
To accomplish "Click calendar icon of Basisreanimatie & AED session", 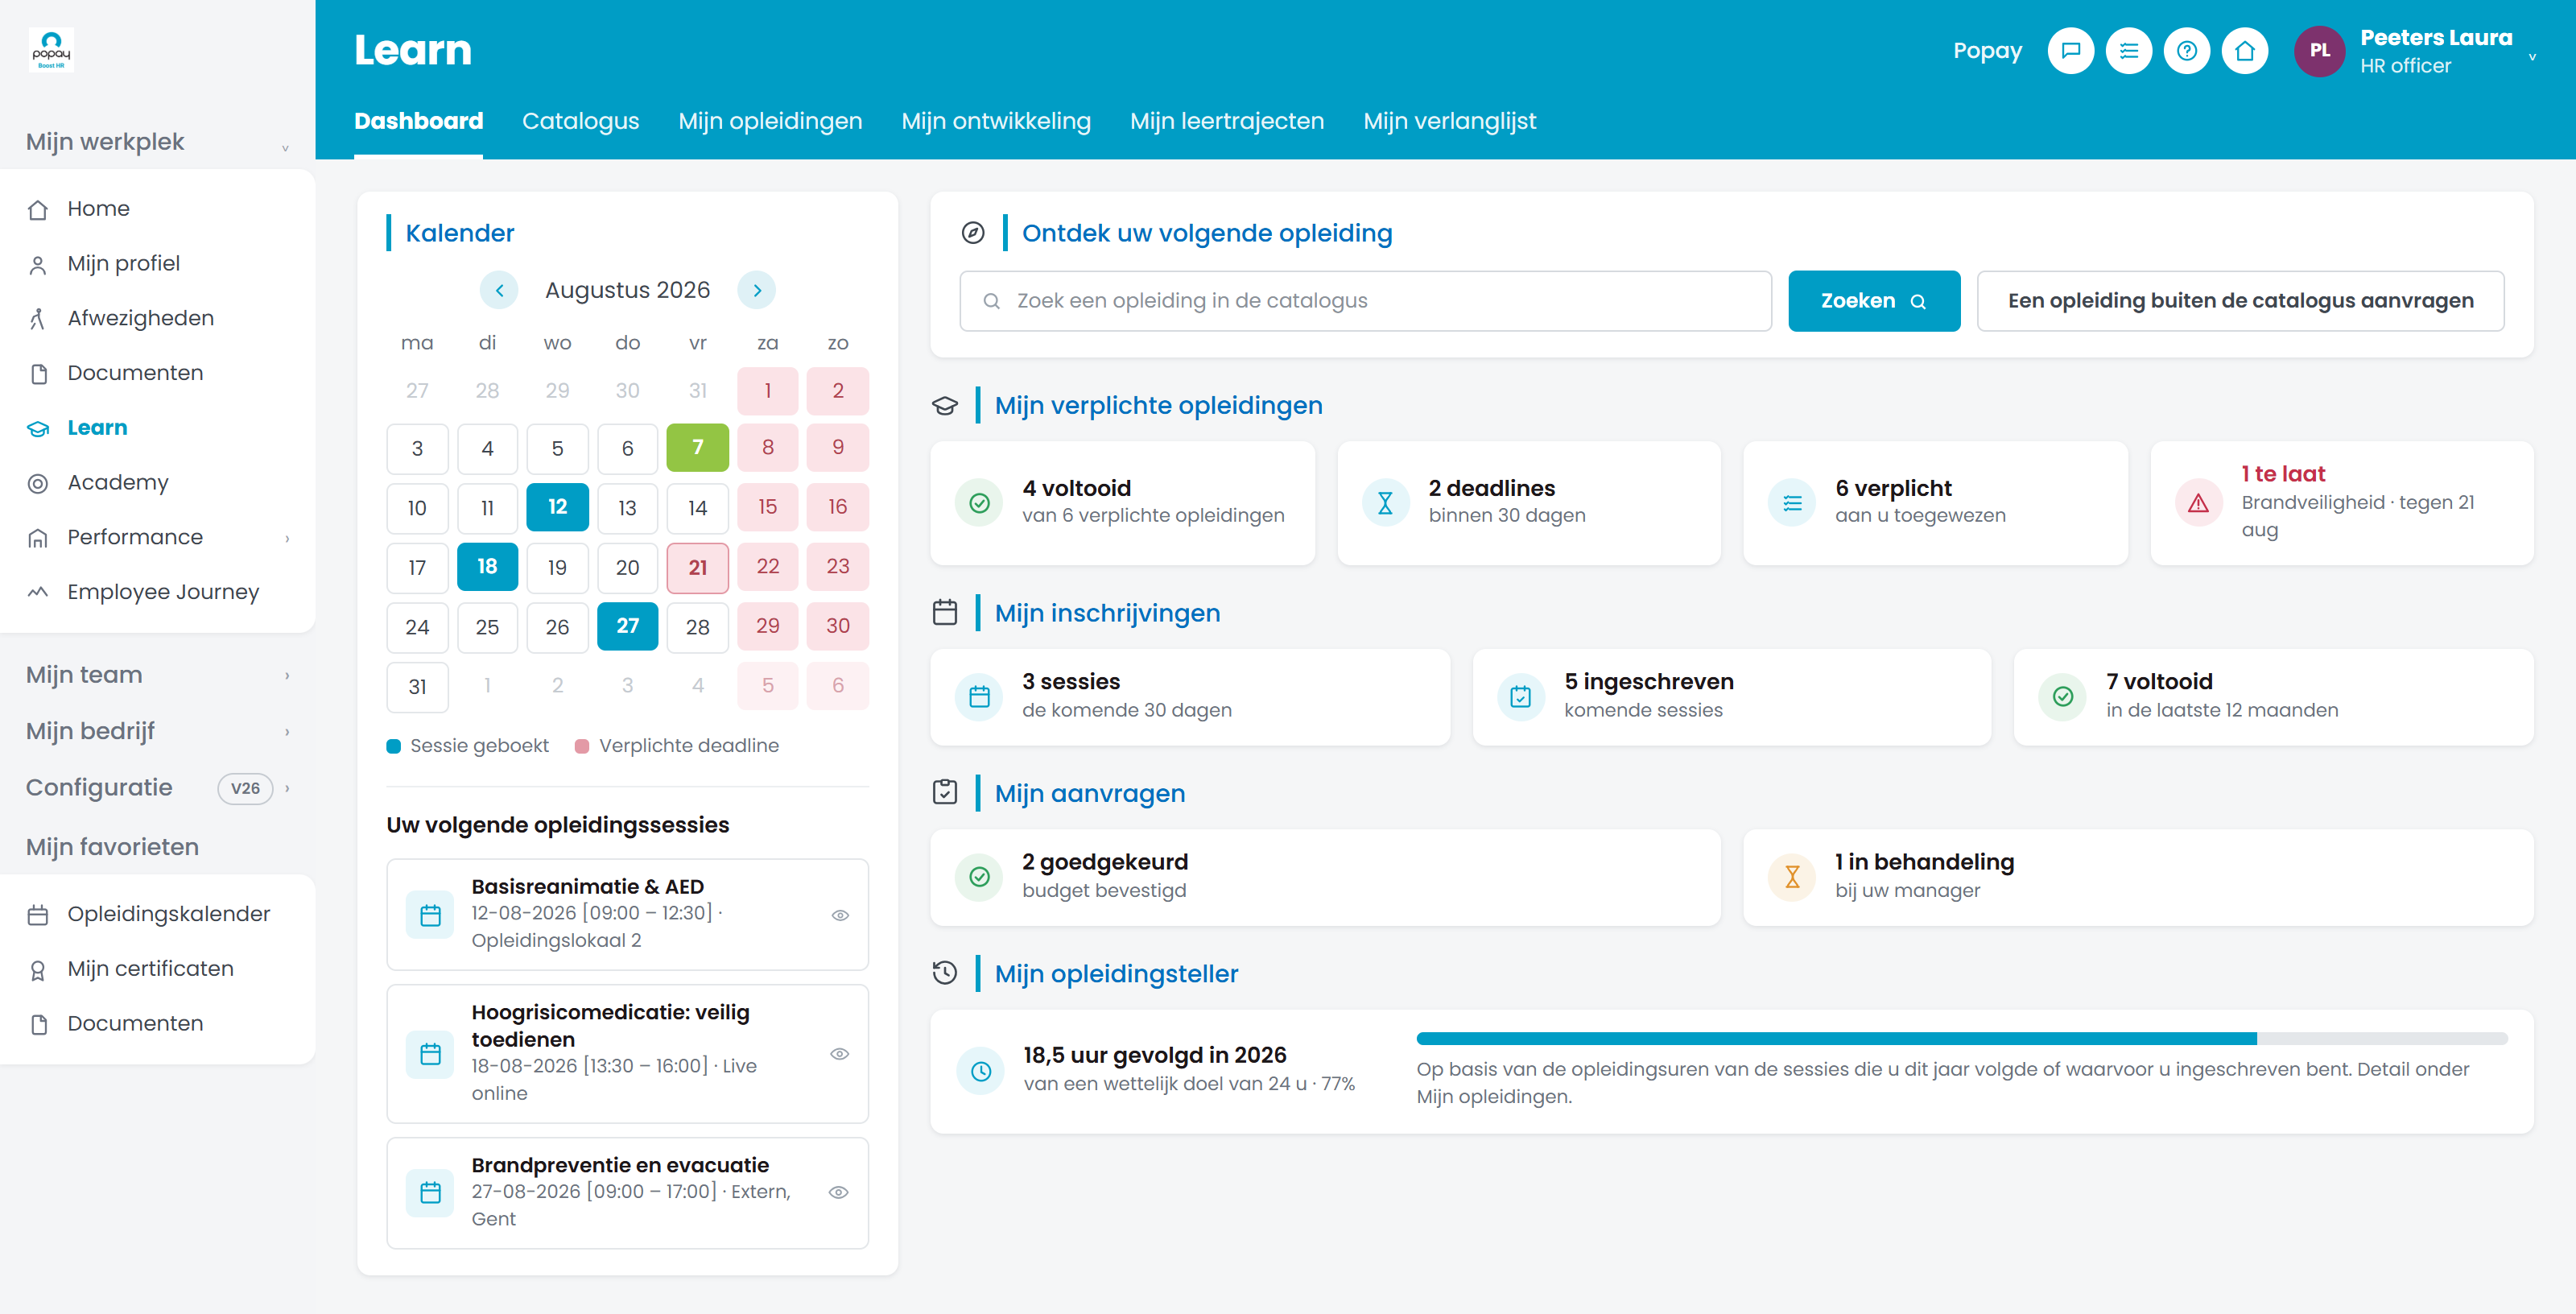I will [x=430, y=915].
